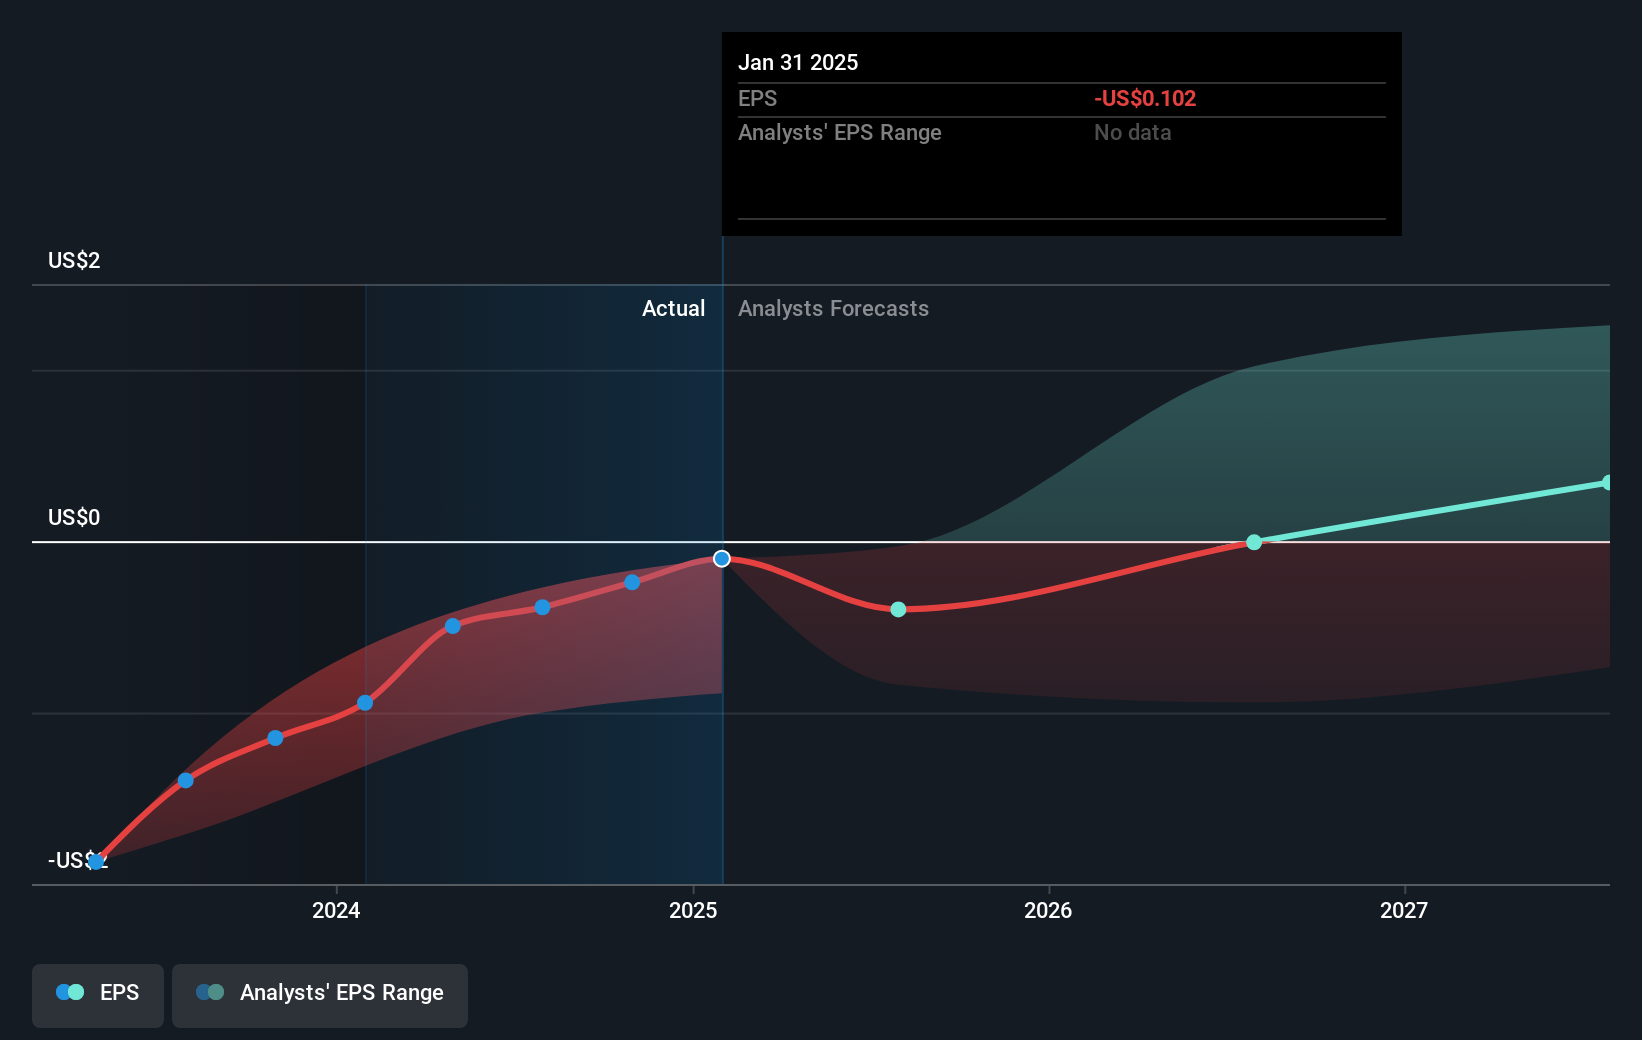Click the blue EPS point on the 2024 boundary line
This screenshot has height=1040, width=1642.
pos(365,703)
